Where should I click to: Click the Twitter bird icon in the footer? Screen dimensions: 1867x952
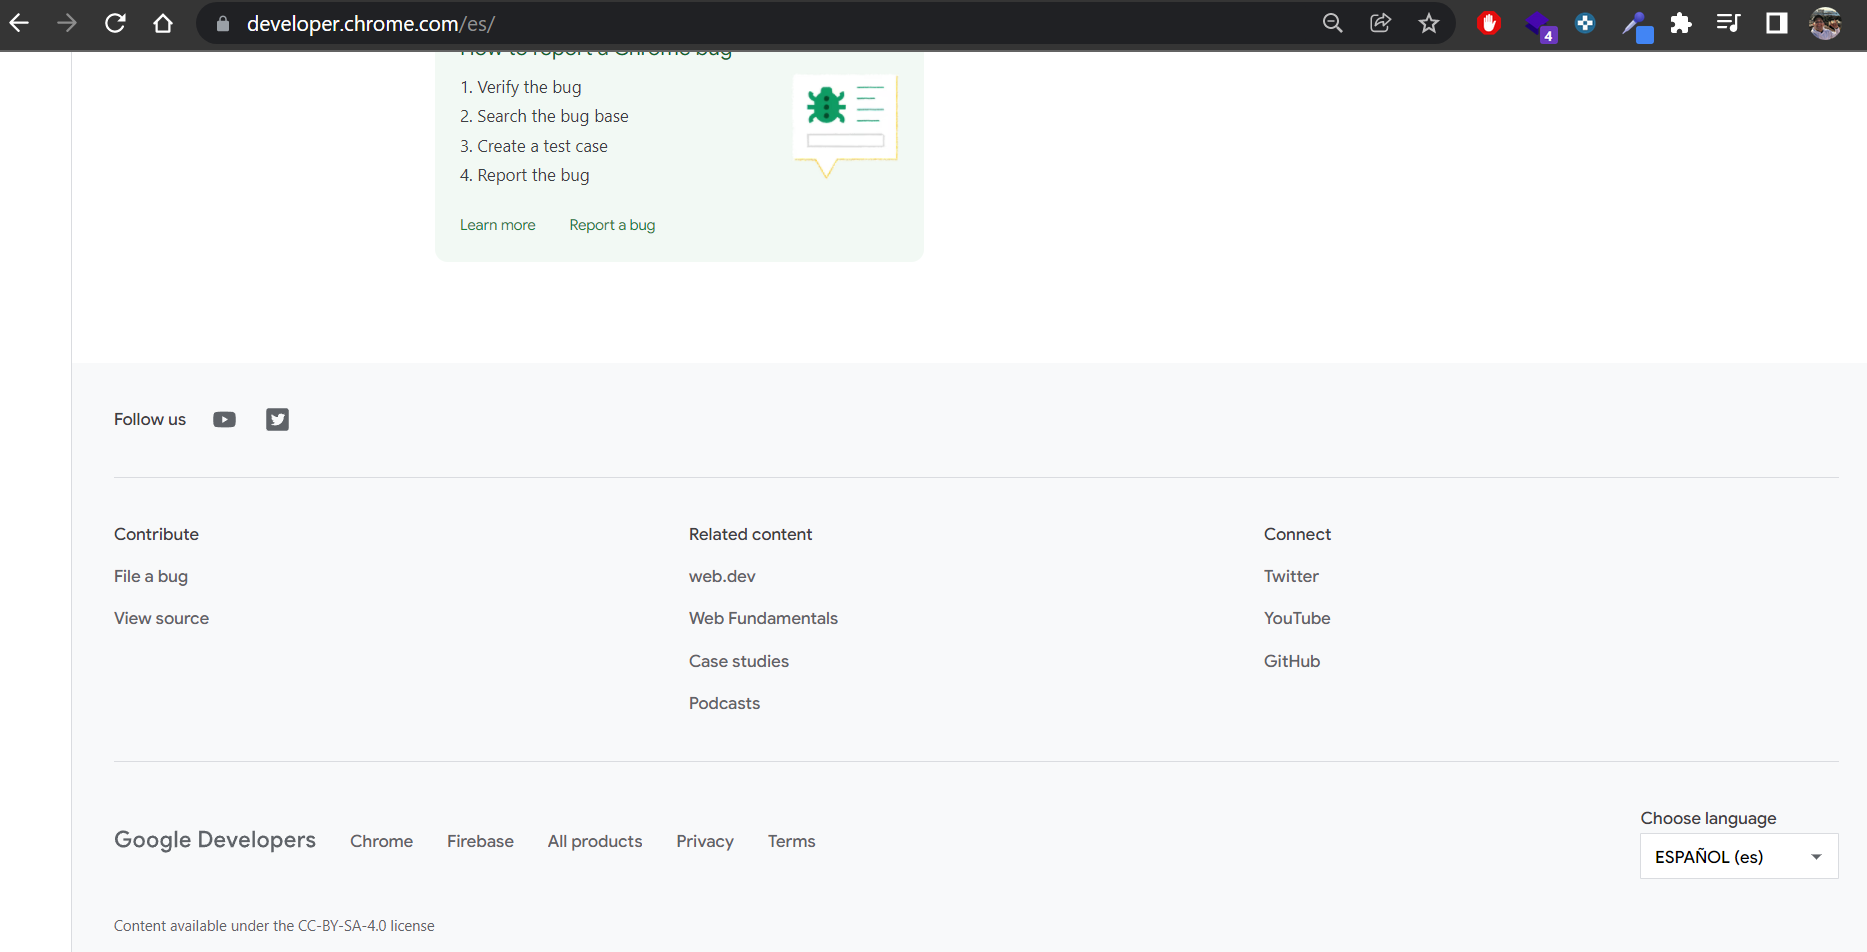277,419
